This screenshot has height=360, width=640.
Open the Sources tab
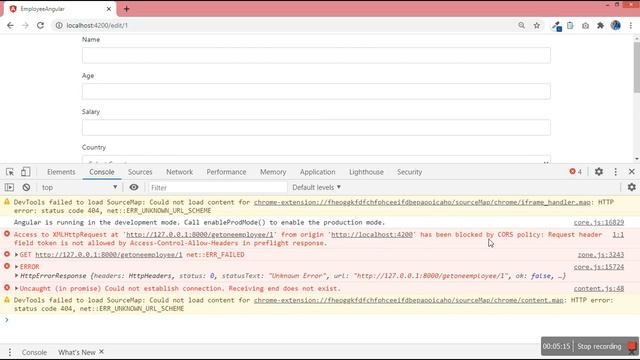tap(140, 172)
